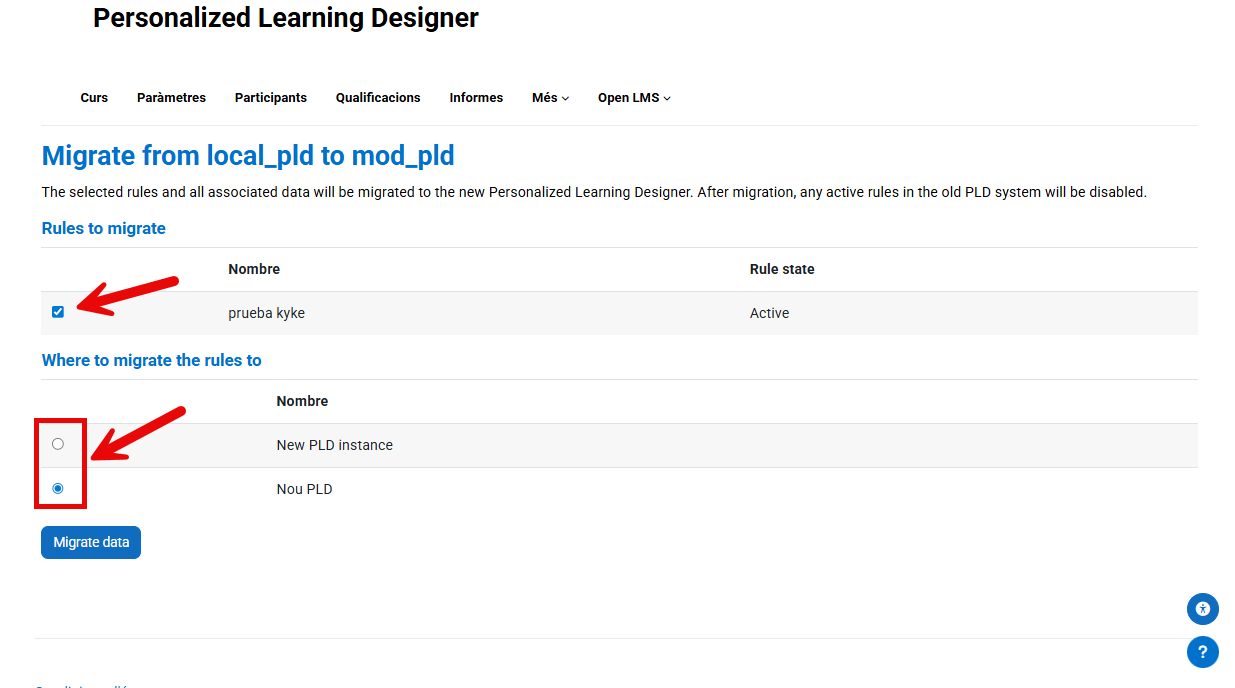Click the Migrate from local_pld to mod_pld heading
The height and width of the screenshot is (688, 1235).
(x=248, y=156)
